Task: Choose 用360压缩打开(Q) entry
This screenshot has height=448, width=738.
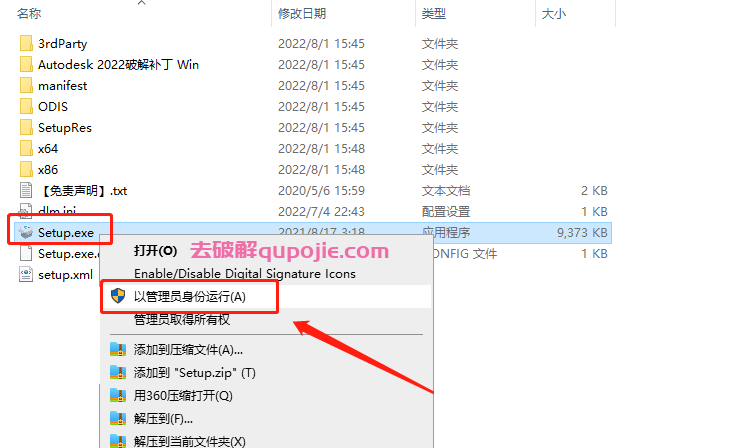Action: (x=183, y=395)
